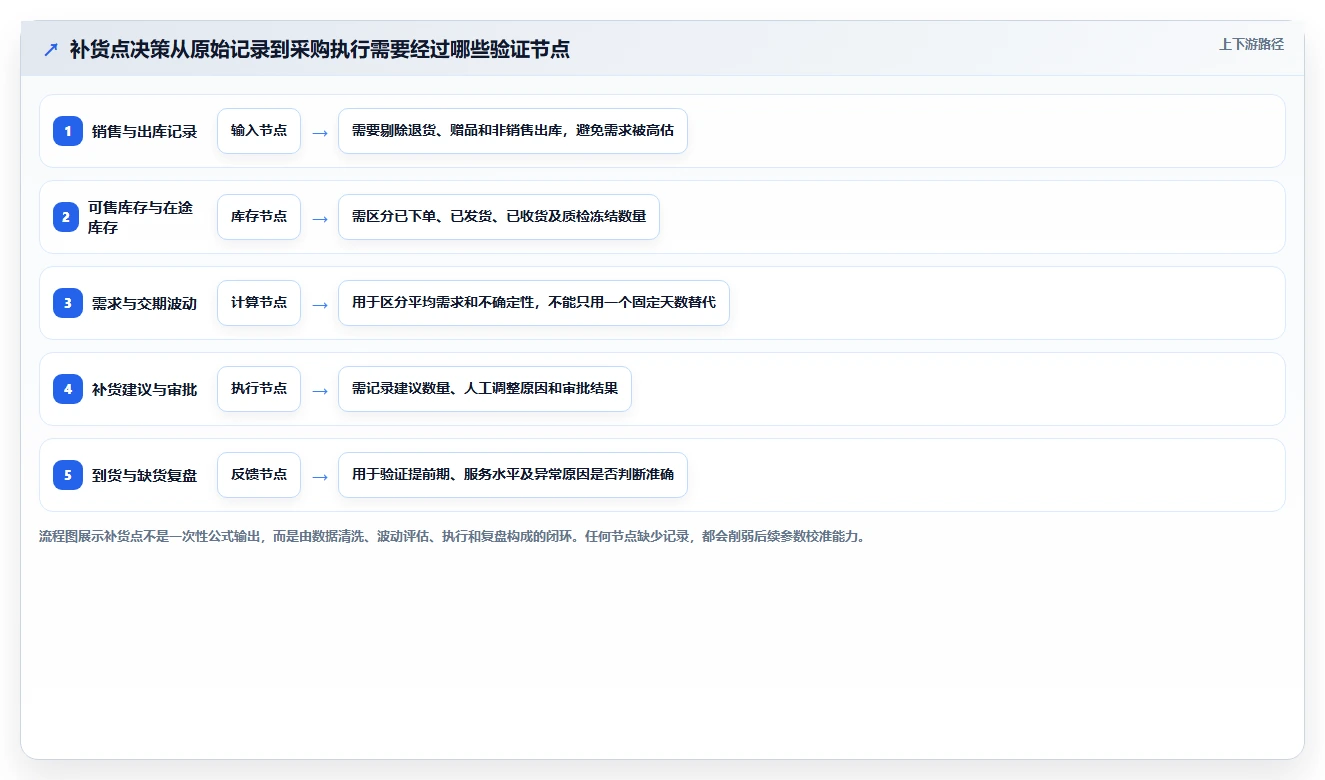Select step number badge 3
Viewport: 1325px width, 780px height.
(x=68, y=303)
